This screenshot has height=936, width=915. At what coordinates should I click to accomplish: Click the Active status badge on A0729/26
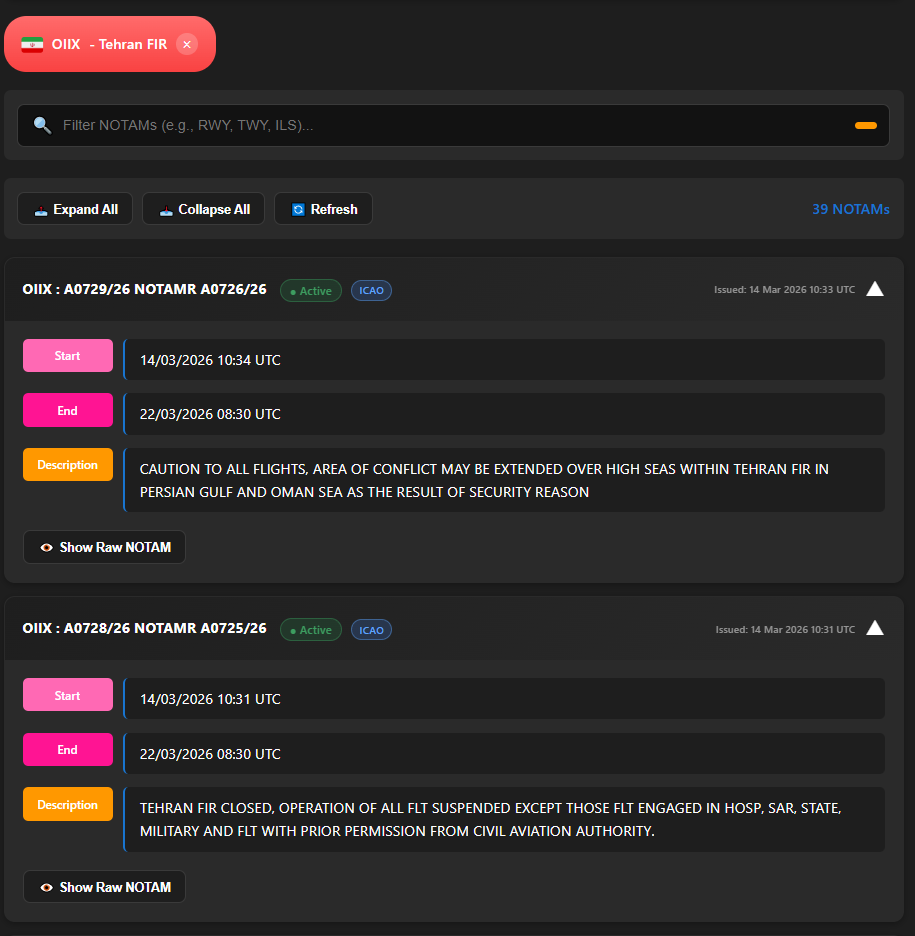coord(310,290)
